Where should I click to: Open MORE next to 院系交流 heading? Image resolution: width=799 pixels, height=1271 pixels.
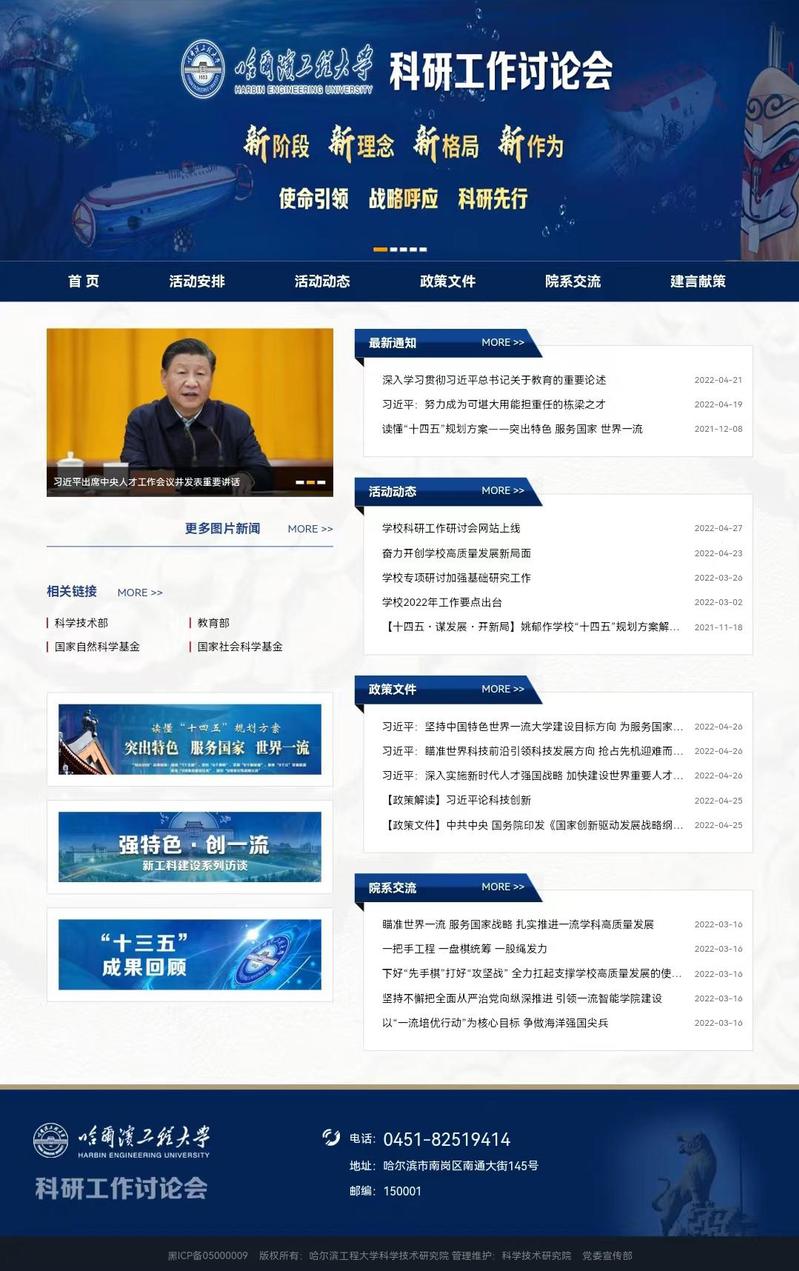click(x=502, y=887)
